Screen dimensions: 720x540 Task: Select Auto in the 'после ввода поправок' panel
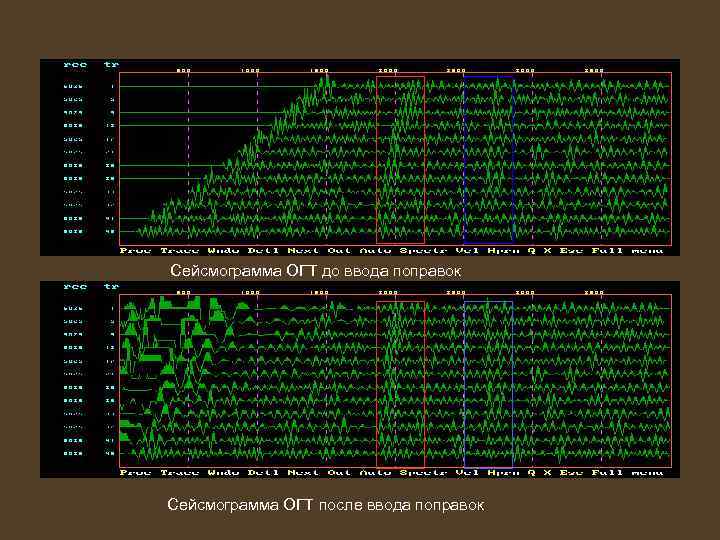tap(375, 472)
